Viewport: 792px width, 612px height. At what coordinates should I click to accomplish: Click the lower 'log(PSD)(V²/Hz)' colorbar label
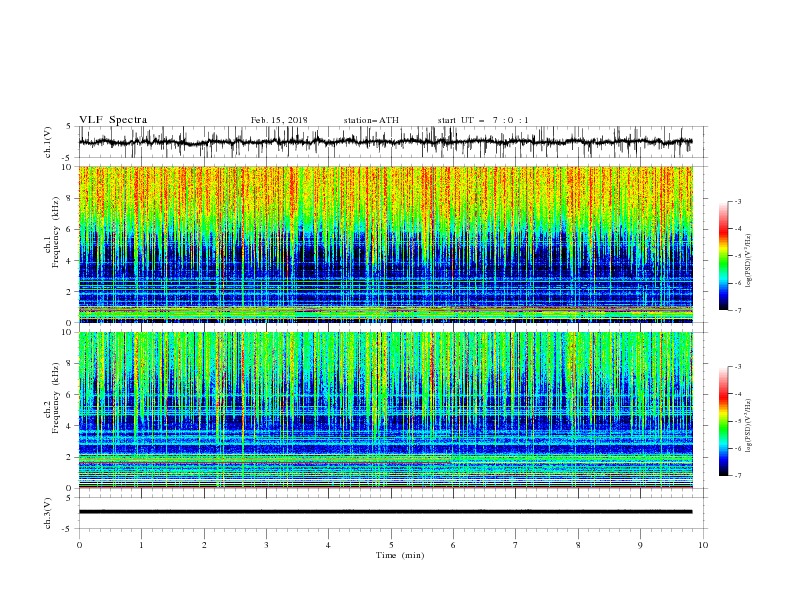click(749, 425)
